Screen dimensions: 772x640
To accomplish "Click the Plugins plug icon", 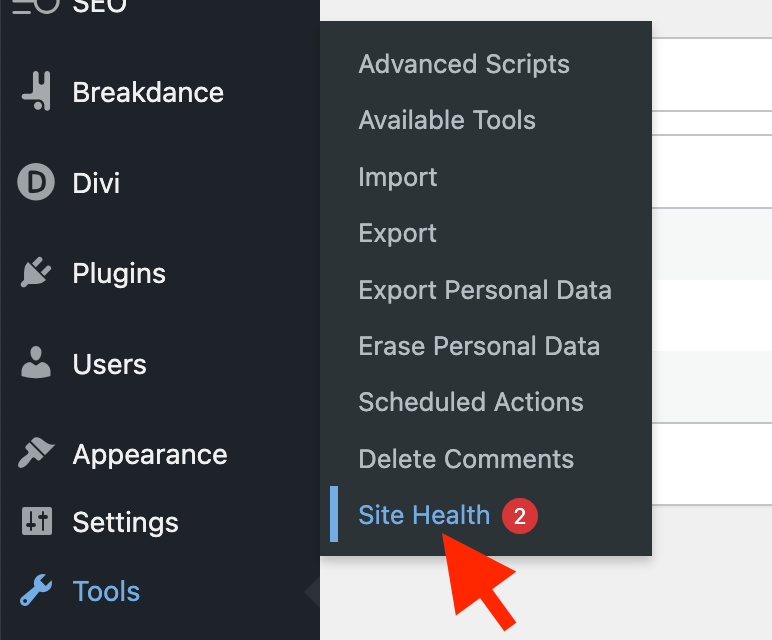I will tap(36, 273).
